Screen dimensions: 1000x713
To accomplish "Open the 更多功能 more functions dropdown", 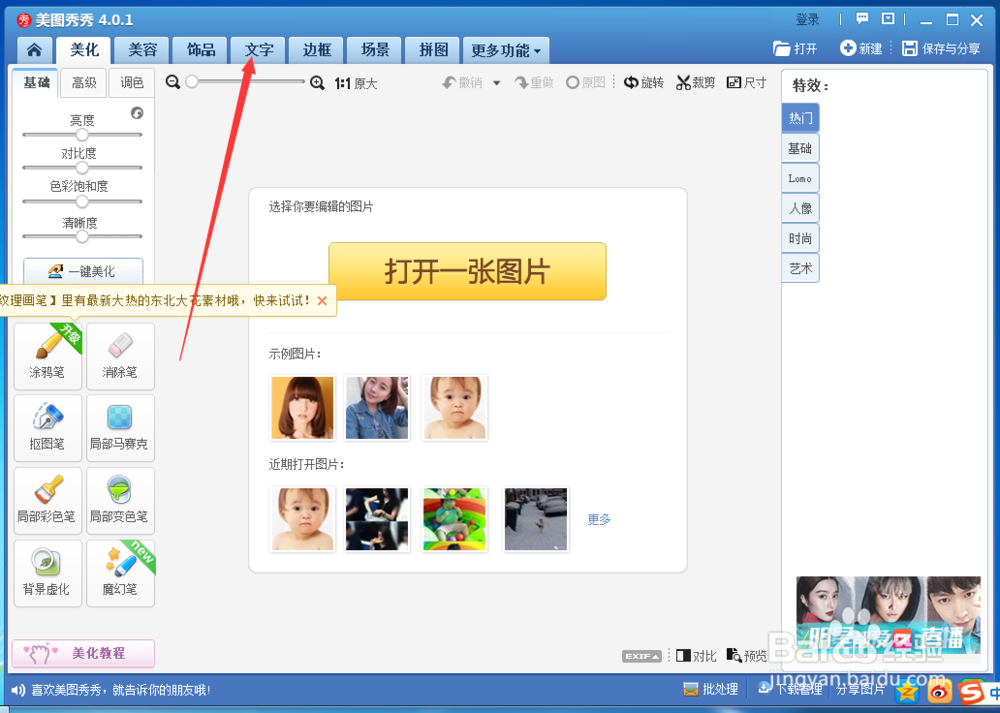I will [x=500, y=49].
